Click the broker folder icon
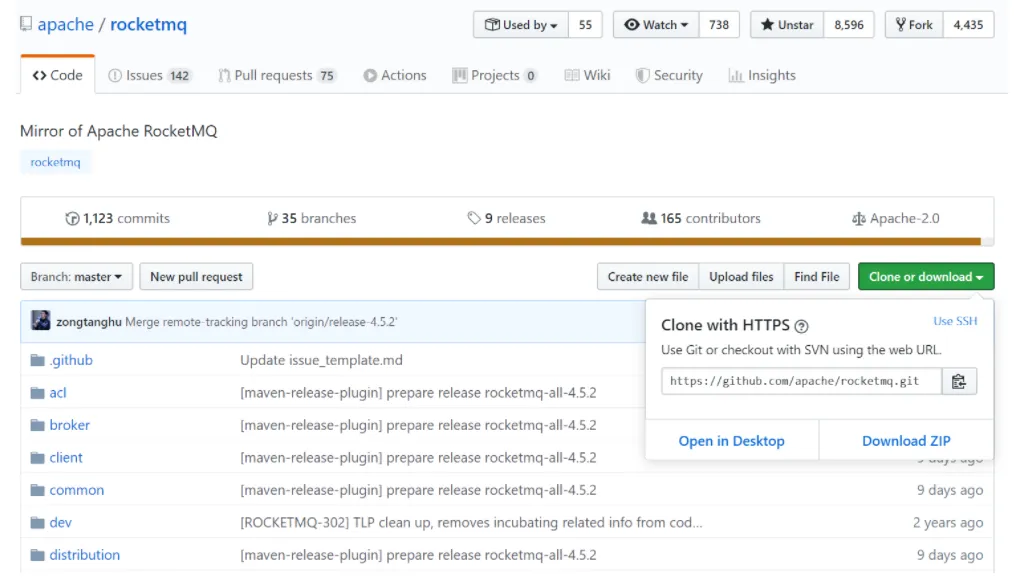 coord(38,425)
